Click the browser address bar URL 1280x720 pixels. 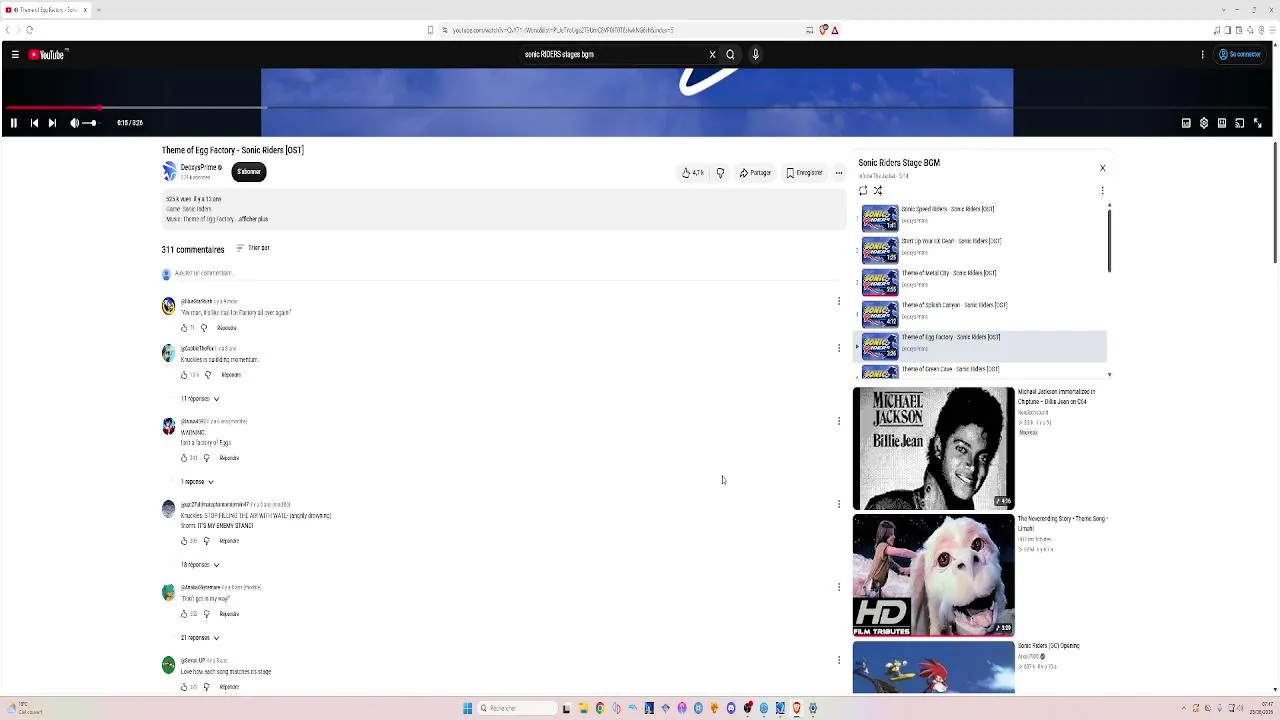[x=563, y=30]
